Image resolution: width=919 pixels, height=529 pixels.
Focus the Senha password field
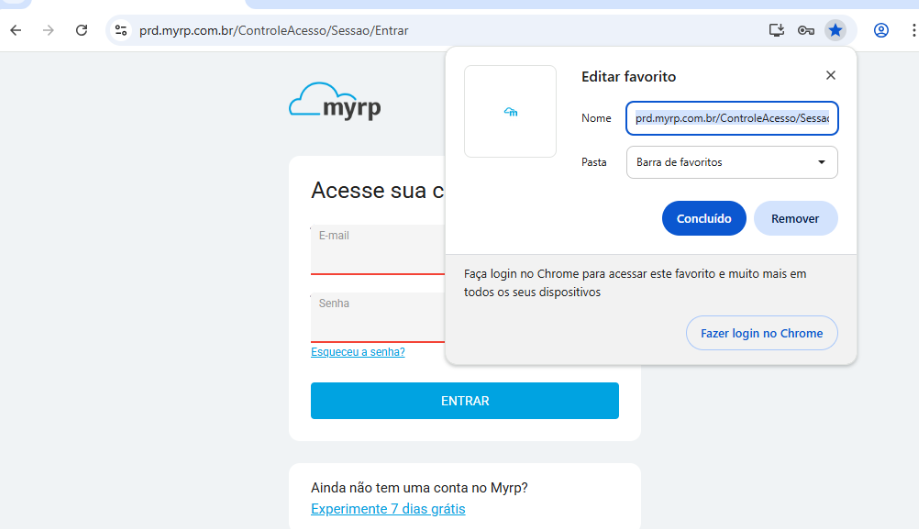click(x=377, y=318)
